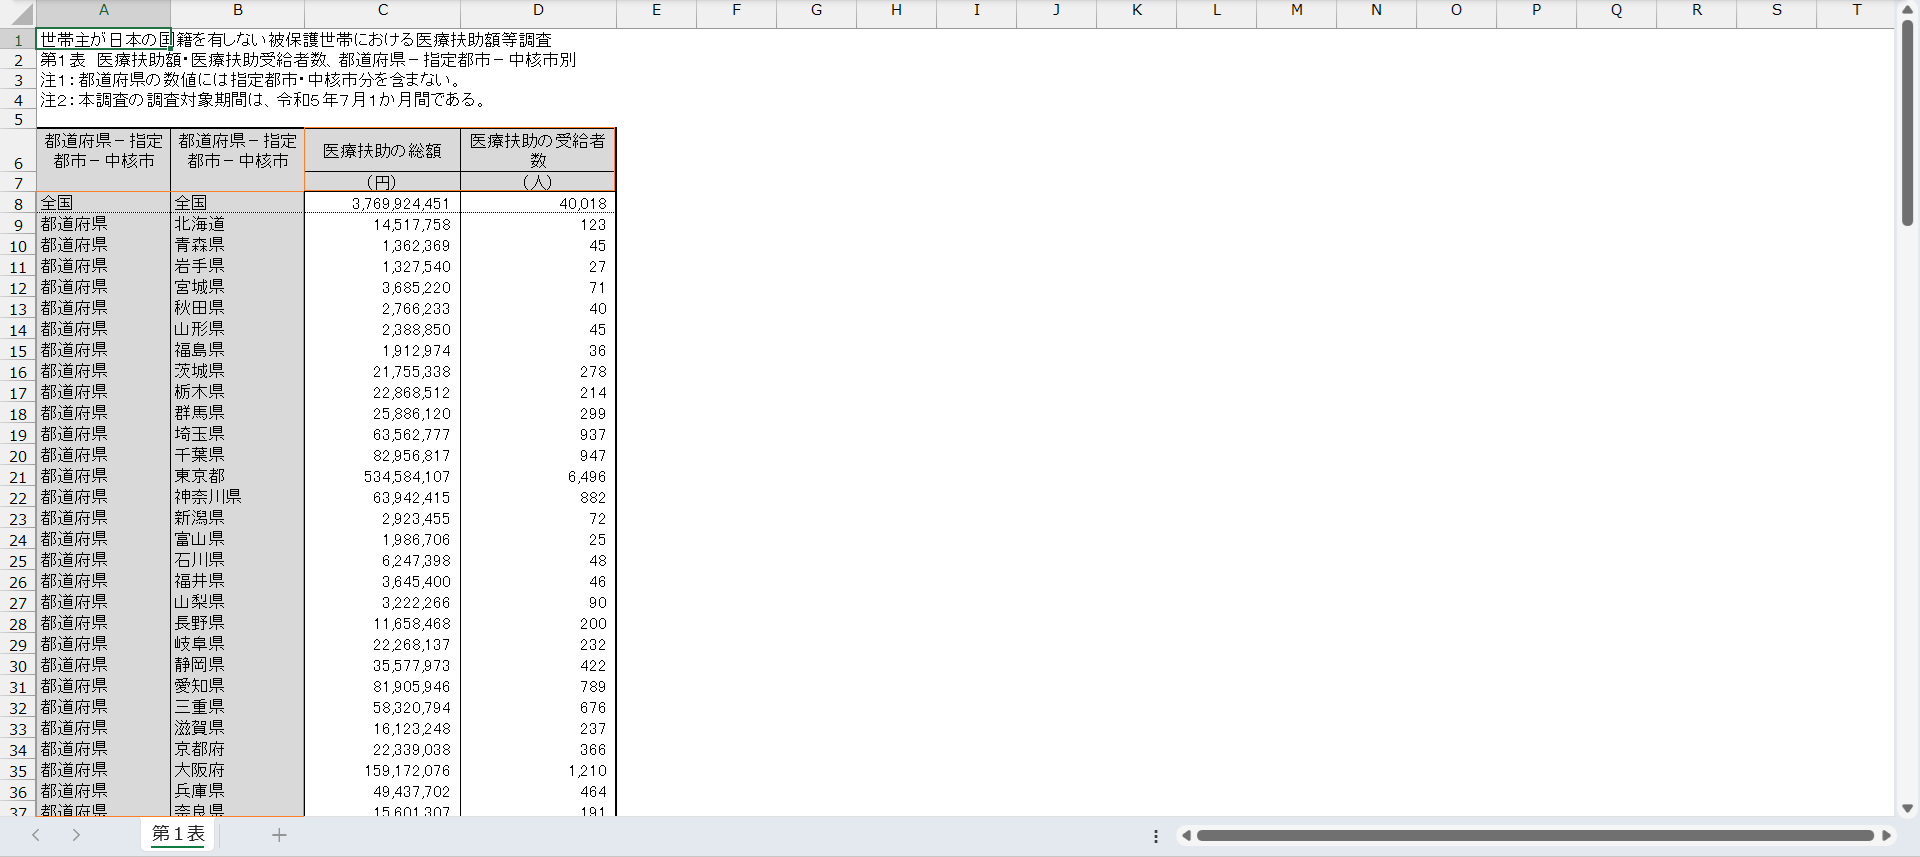
Task: Click the horizontal scrollbar thumb
Action: point(1535,836)
